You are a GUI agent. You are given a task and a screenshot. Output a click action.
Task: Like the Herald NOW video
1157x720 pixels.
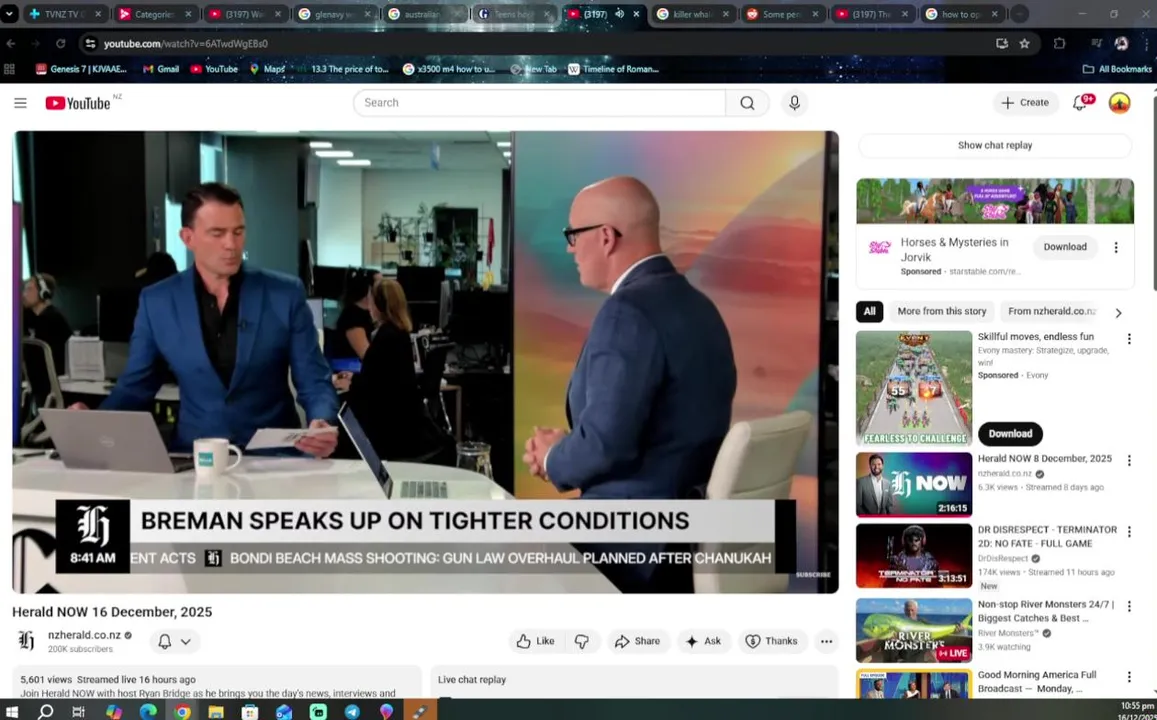[x=536, y=641]
